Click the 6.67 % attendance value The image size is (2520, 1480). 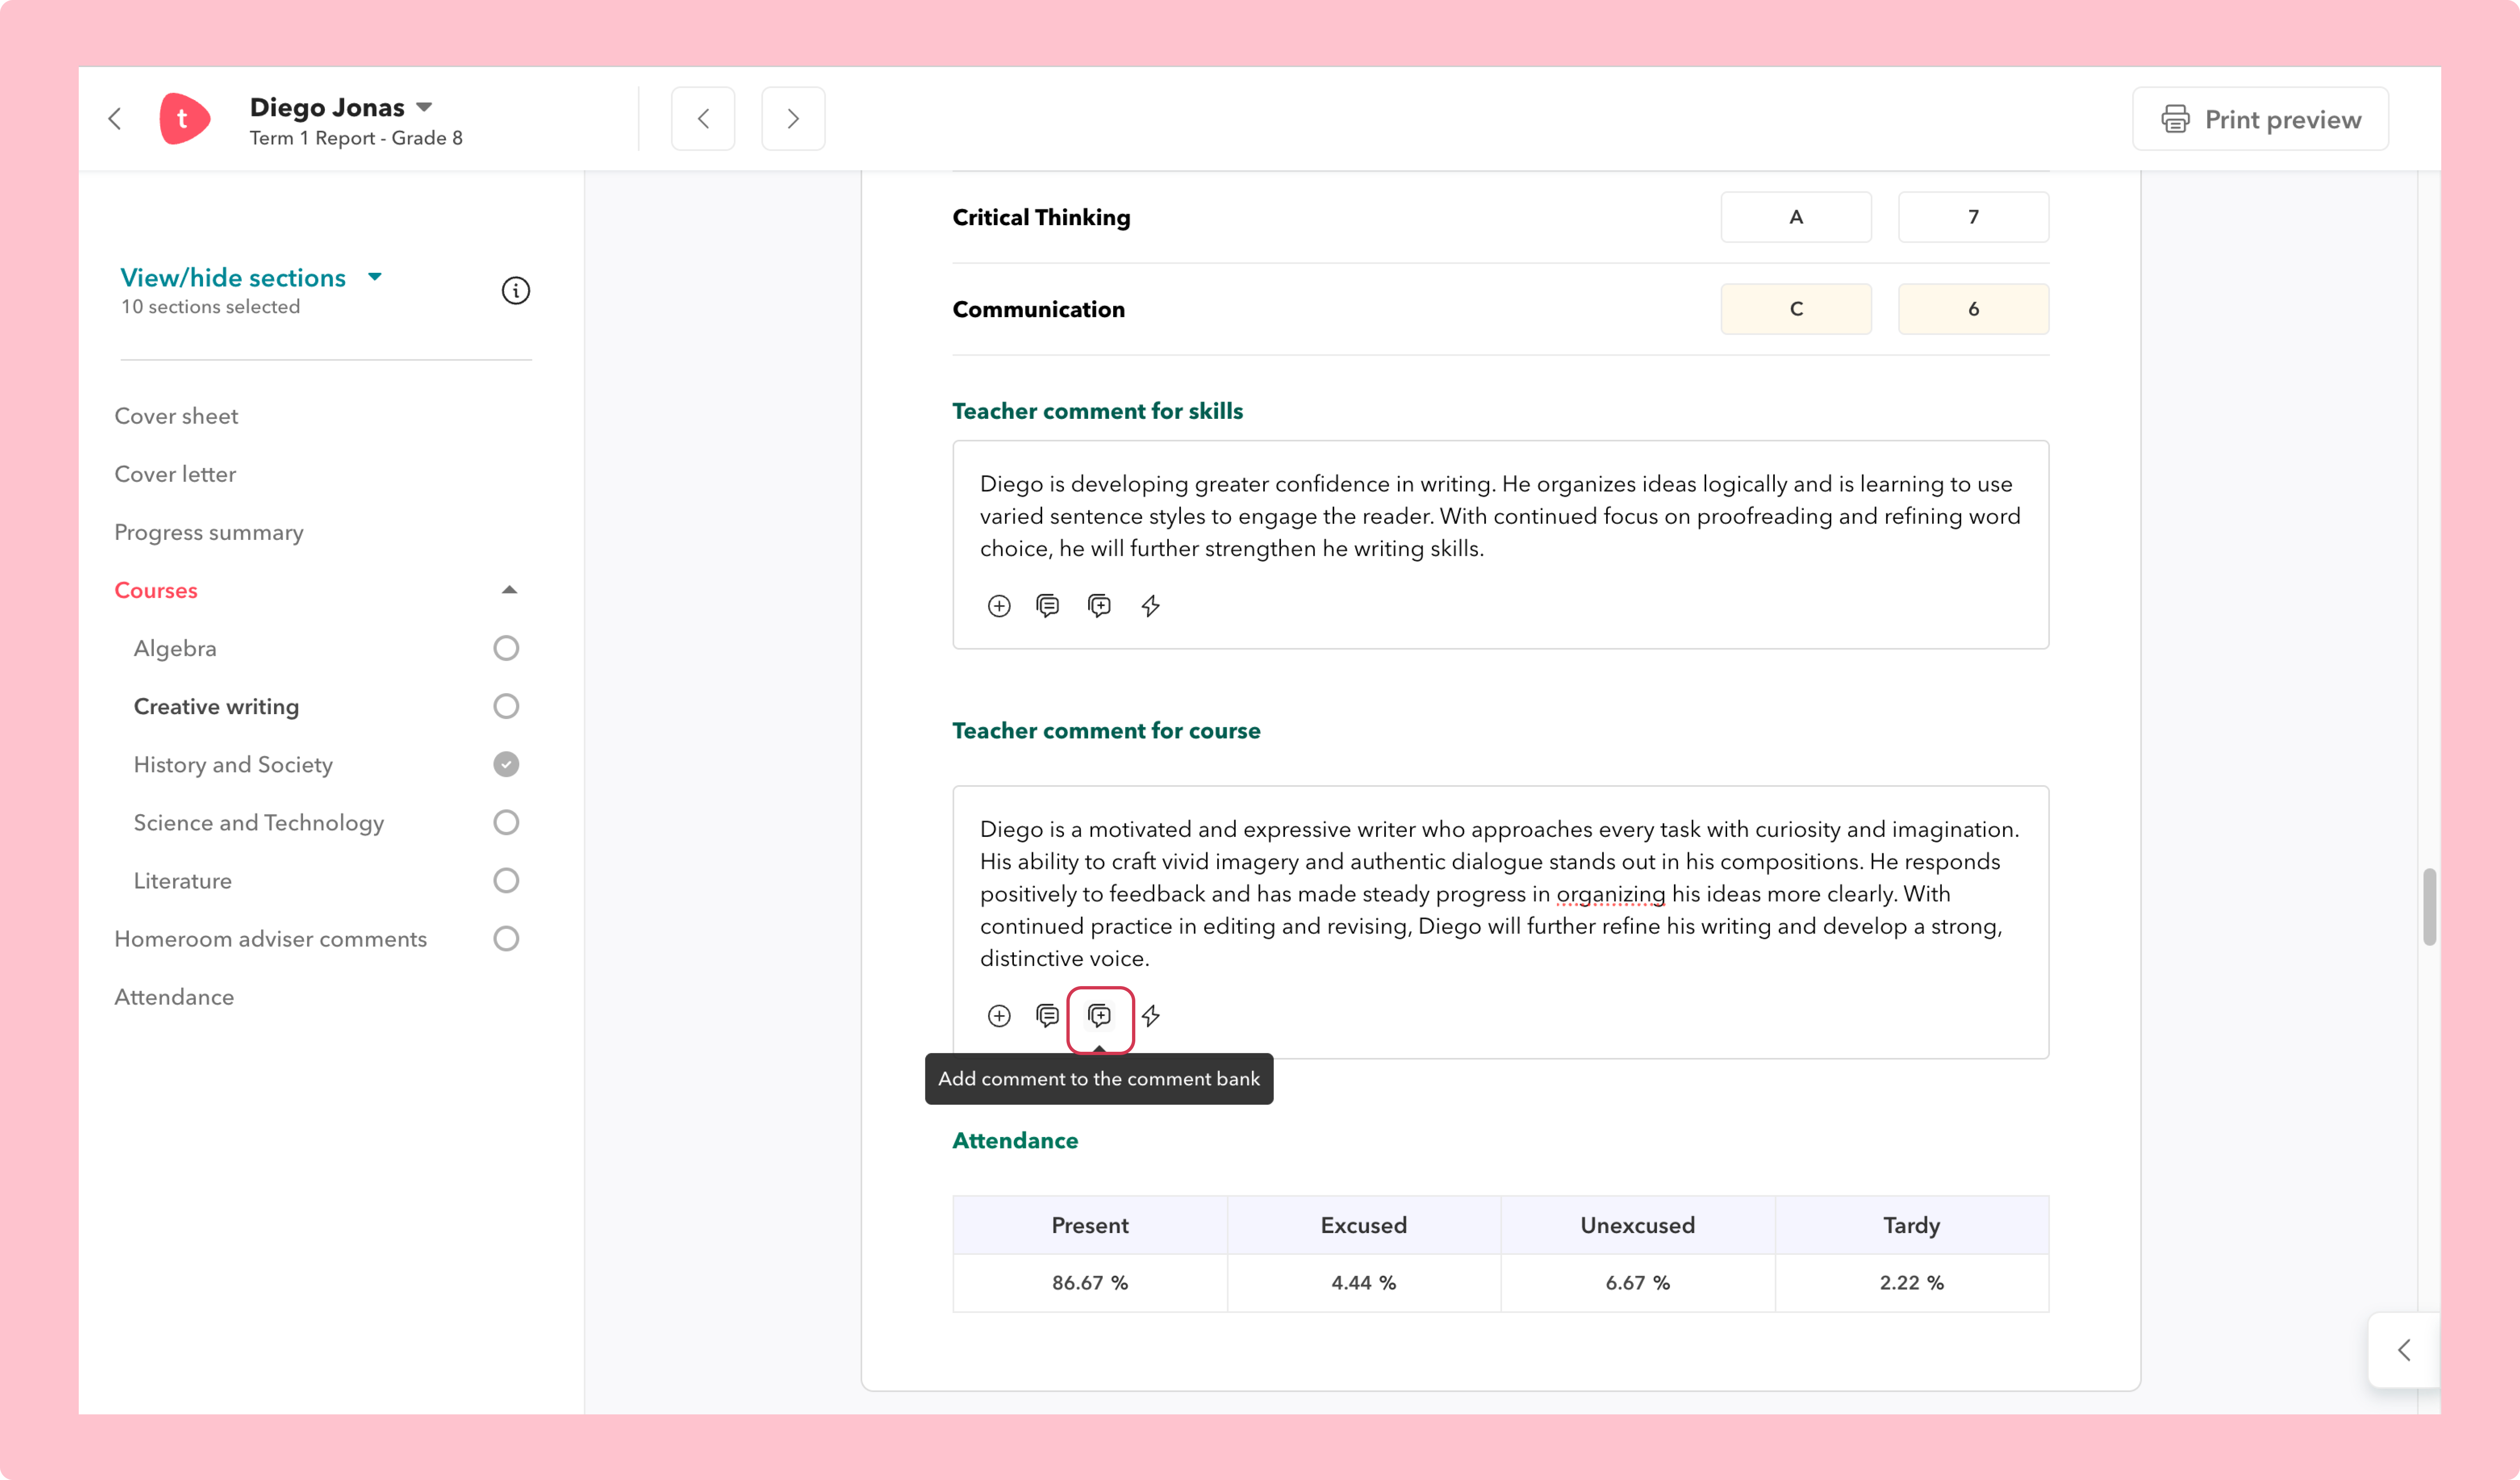click(1638, 1283)
